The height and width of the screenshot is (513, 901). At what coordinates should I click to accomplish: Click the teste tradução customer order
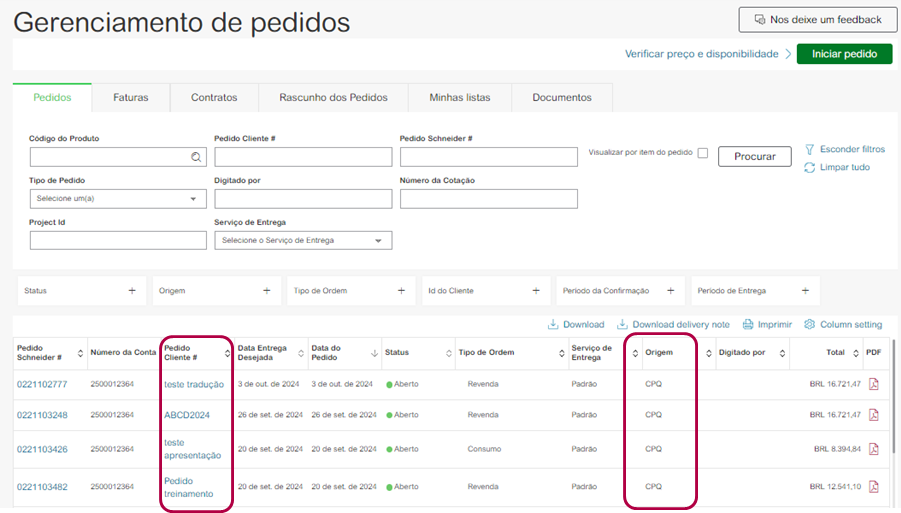194,384
